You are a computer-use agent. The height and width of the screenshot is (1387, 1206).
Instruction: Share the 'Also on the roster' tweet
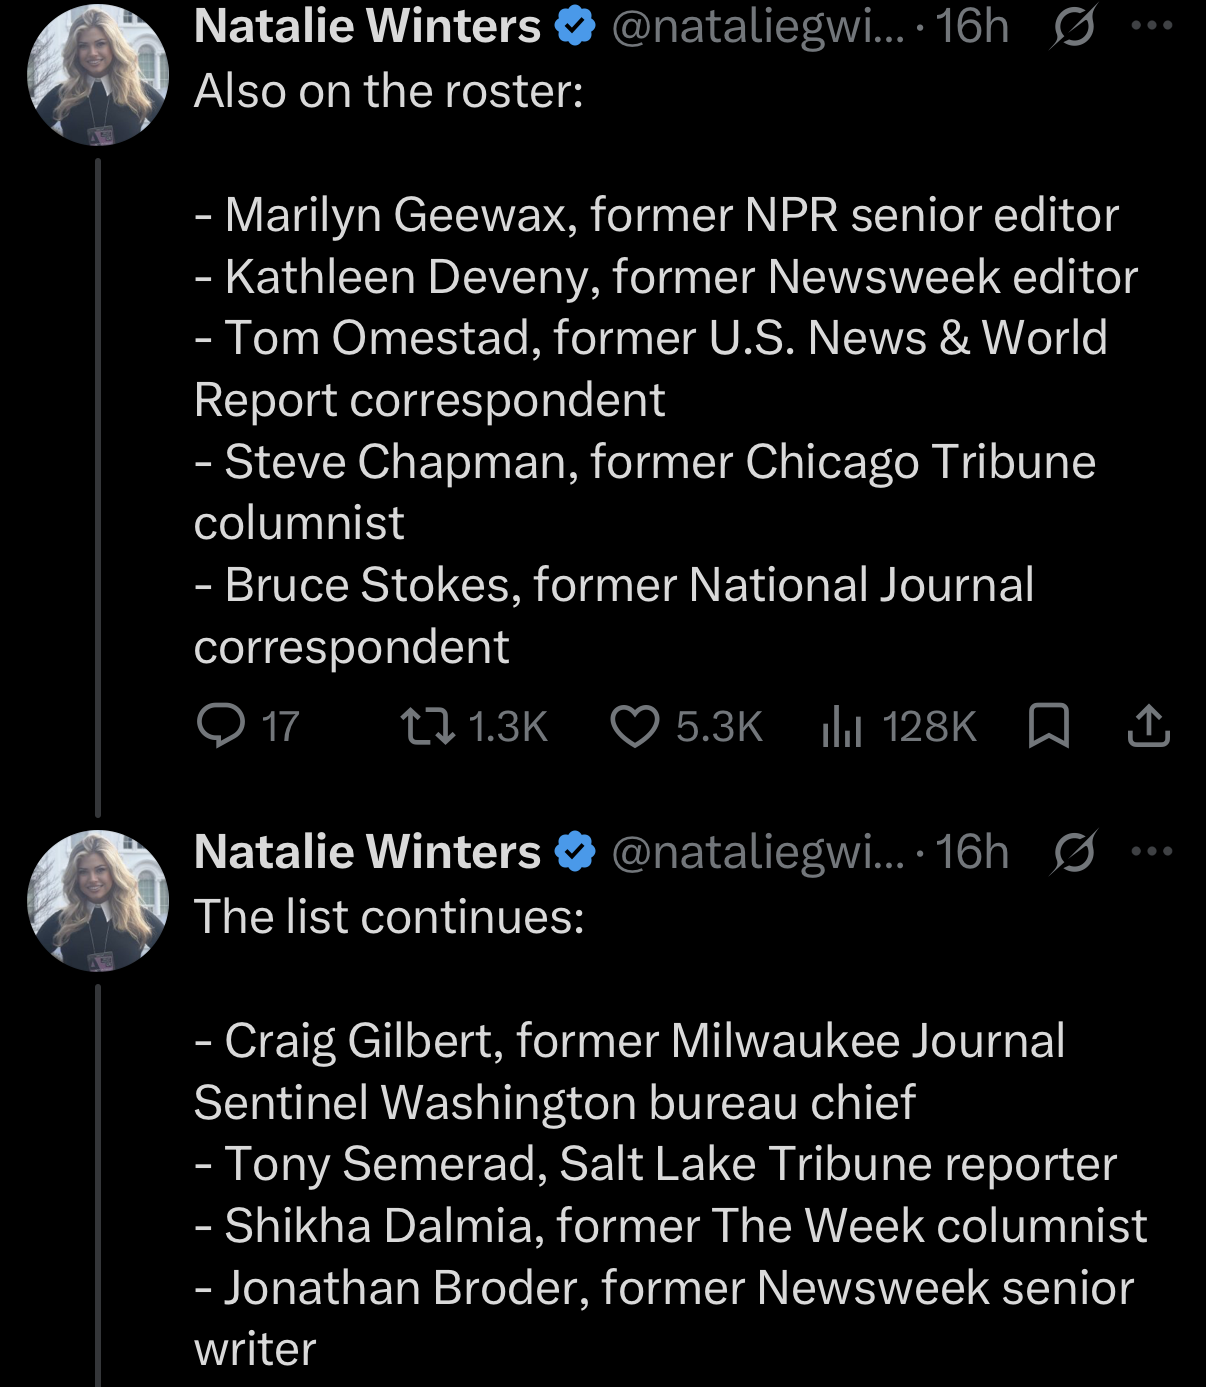coord(1148,726)
